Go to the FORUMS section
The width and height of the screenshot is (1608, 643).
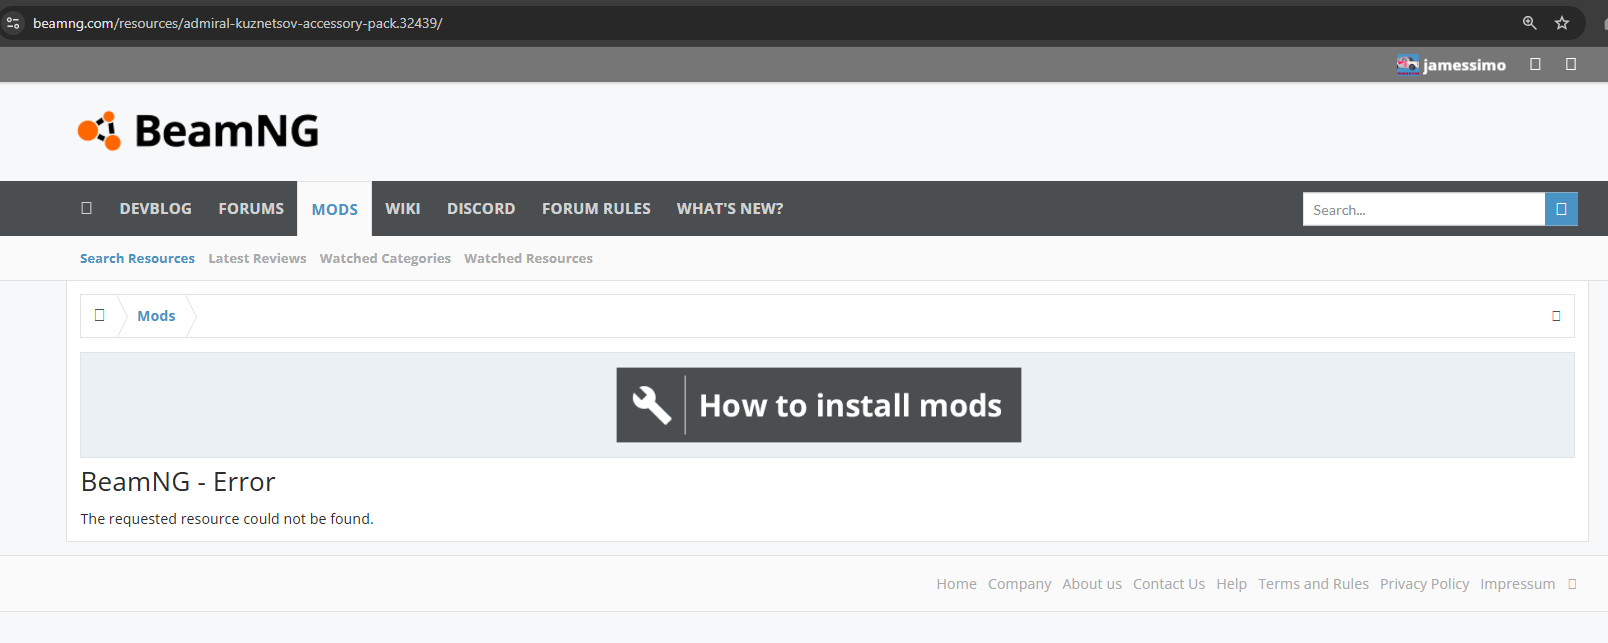(251, 209)
